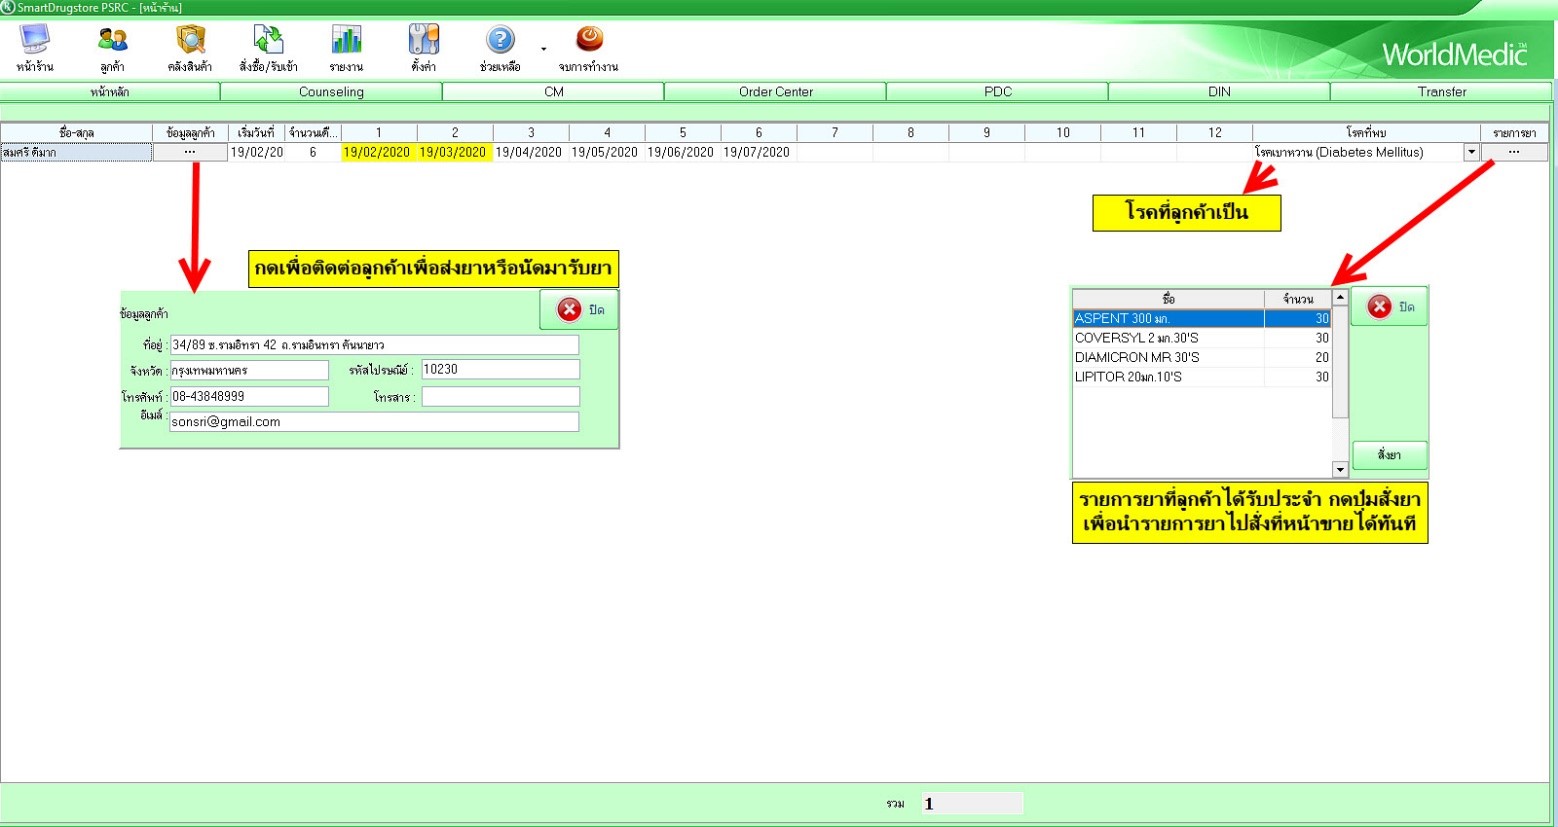This screenshot has width=1558, height=827.
Task: Expand the small arrow beside help icon
Action: (544, 49)
